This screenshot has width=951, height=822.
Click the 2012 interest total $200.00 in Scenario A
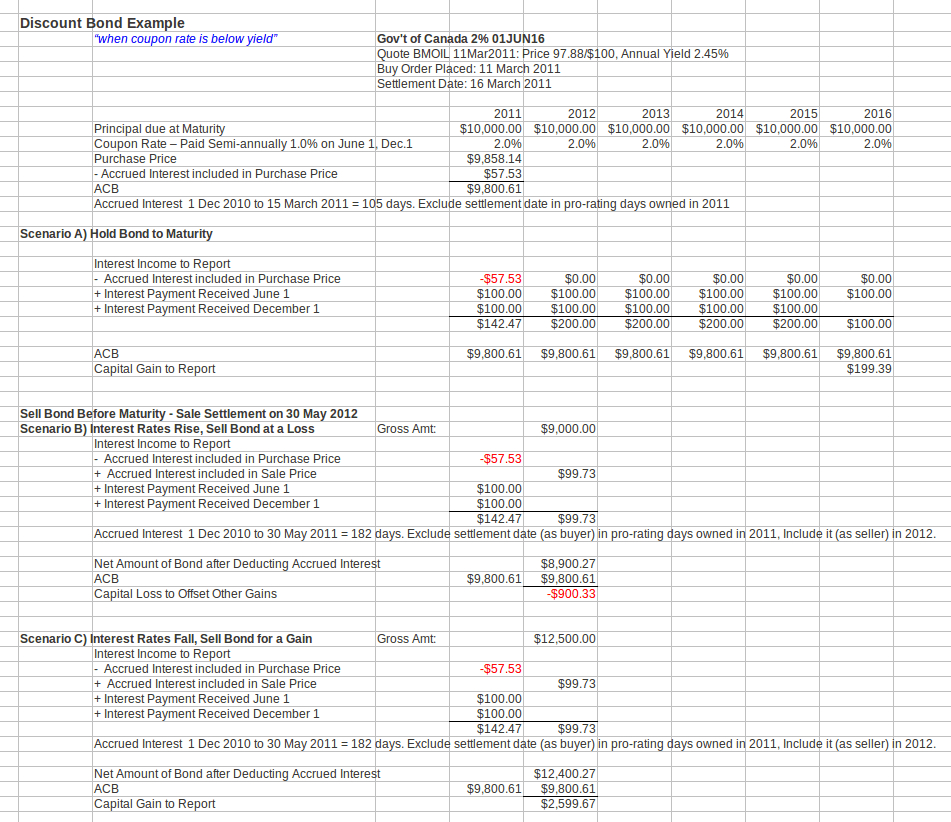(x=573, y=324)
